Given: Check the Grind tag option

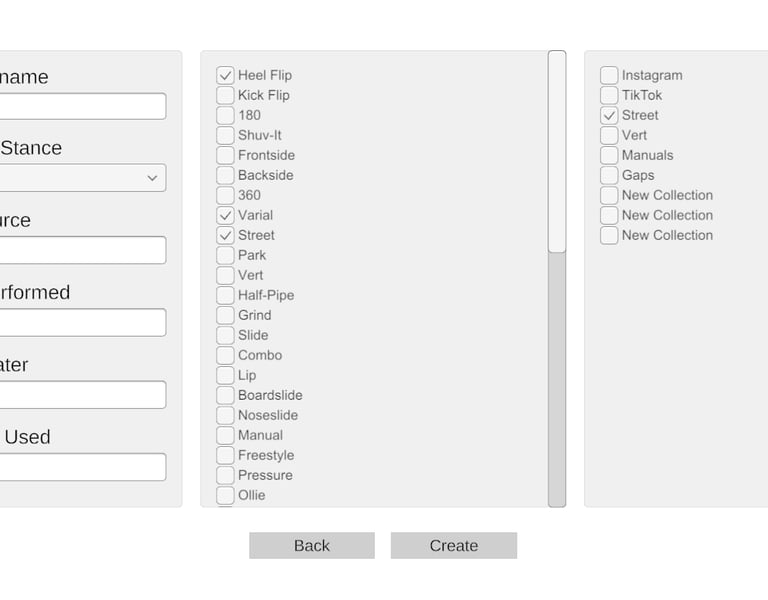Looking at the screenshot, I should 226,315.
